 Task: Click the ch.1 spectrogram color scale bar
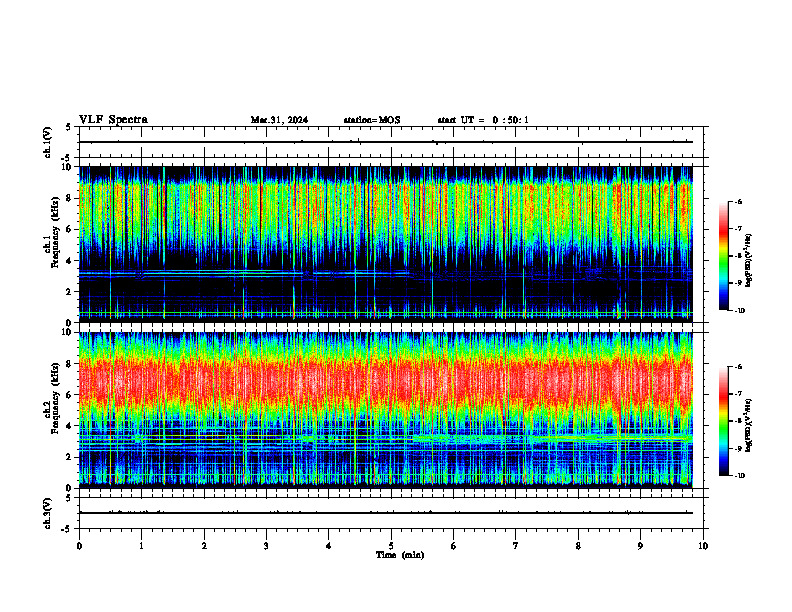click(723, 256)
